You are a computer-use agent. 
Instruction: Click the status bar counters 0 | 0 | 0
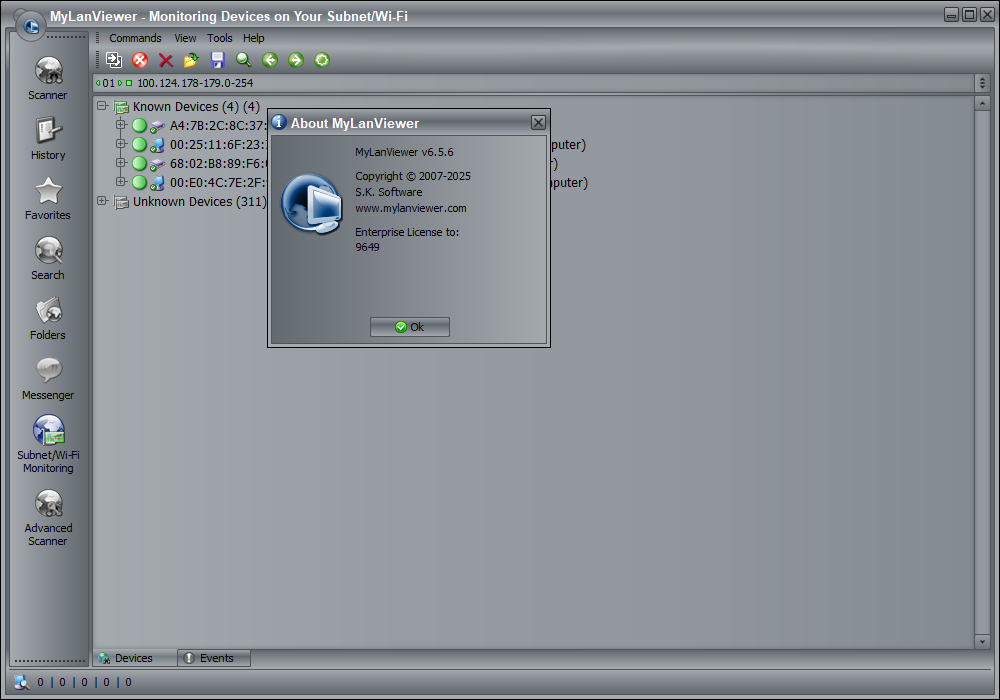pyautogui.click(x=84, y=682)
